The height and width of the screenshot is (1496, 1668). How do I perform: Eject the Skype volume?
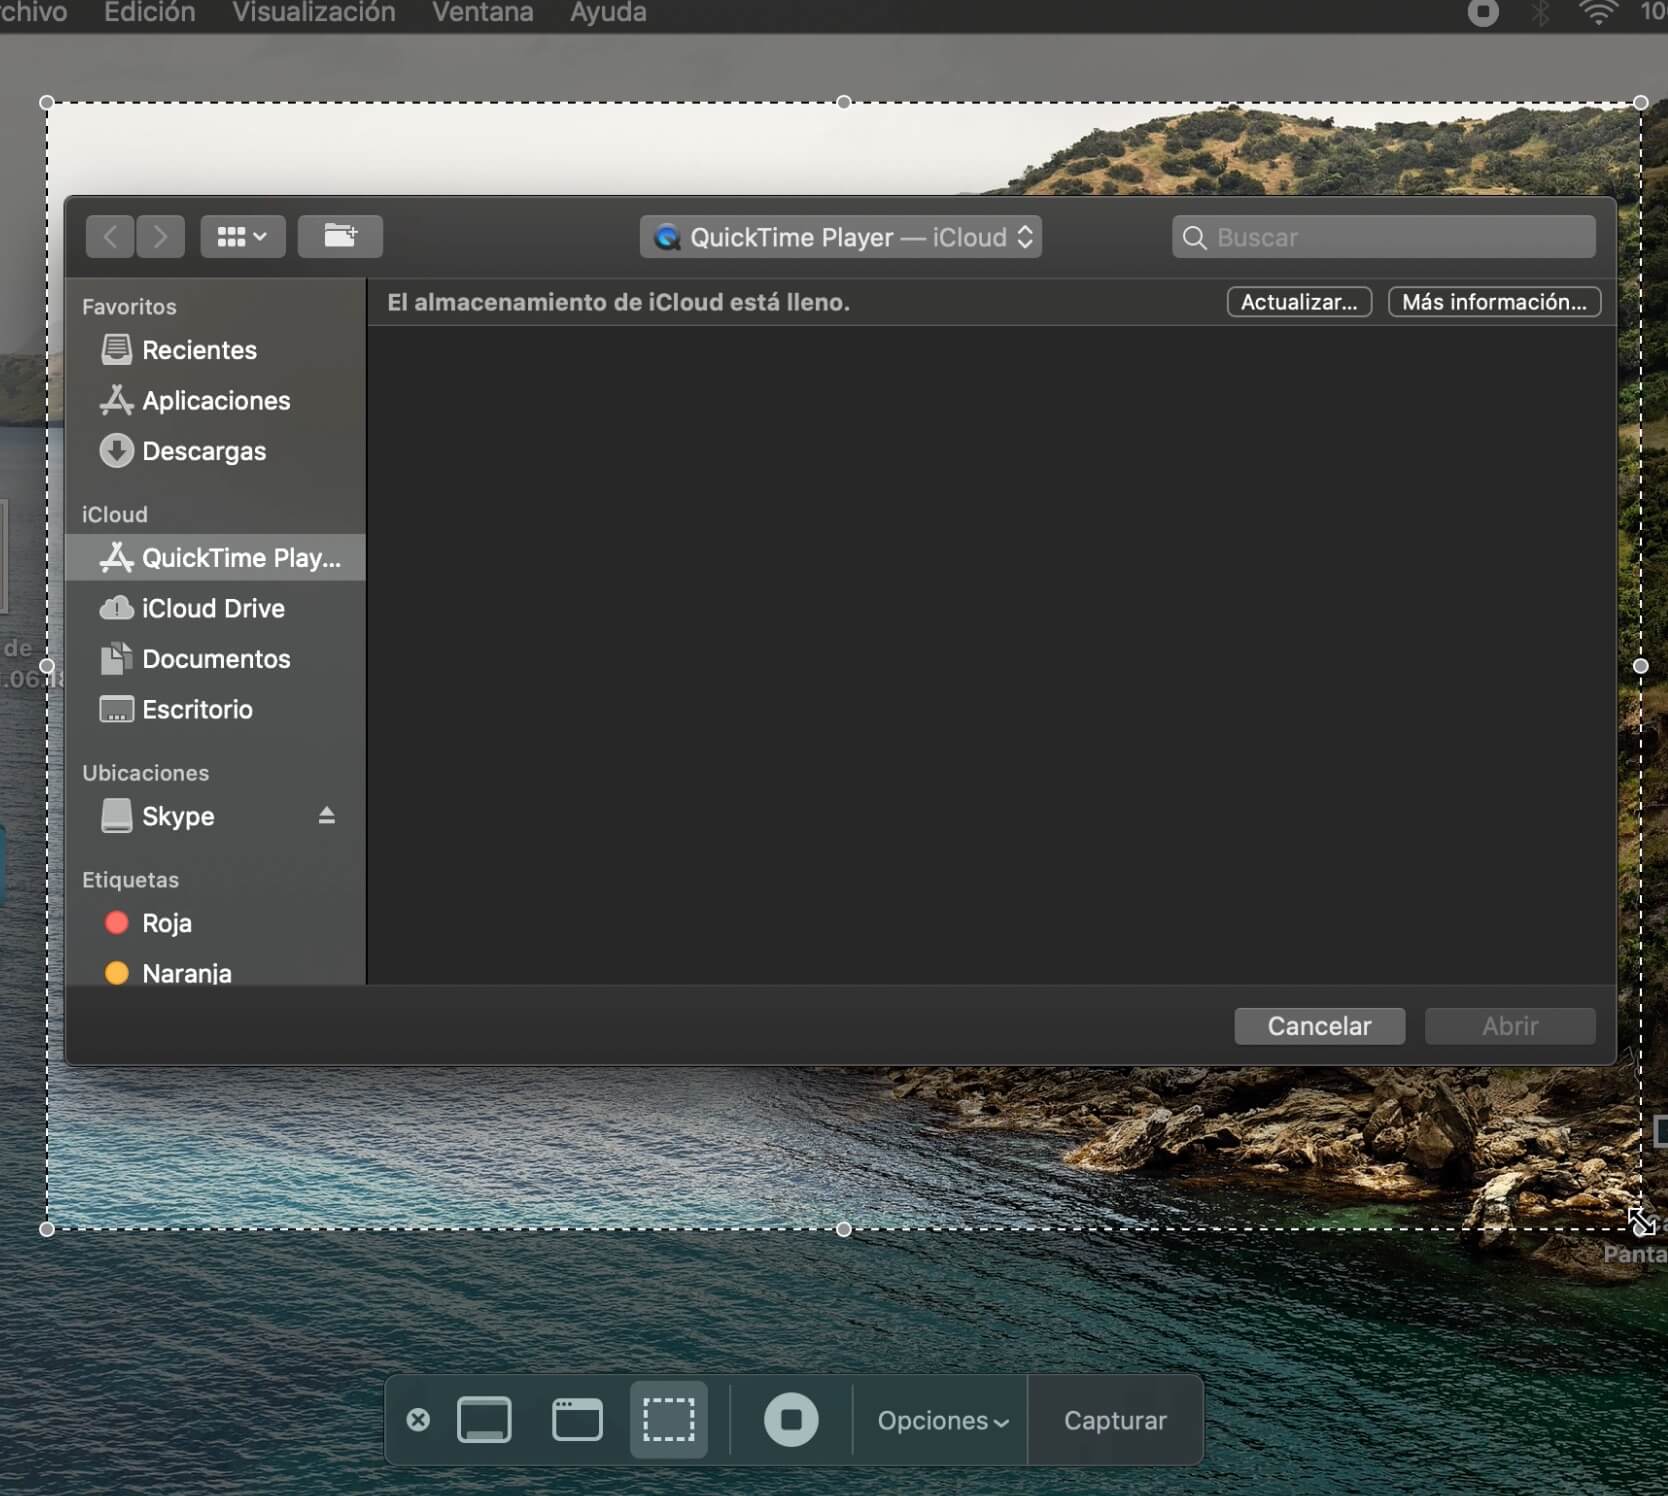coord(326,816)
